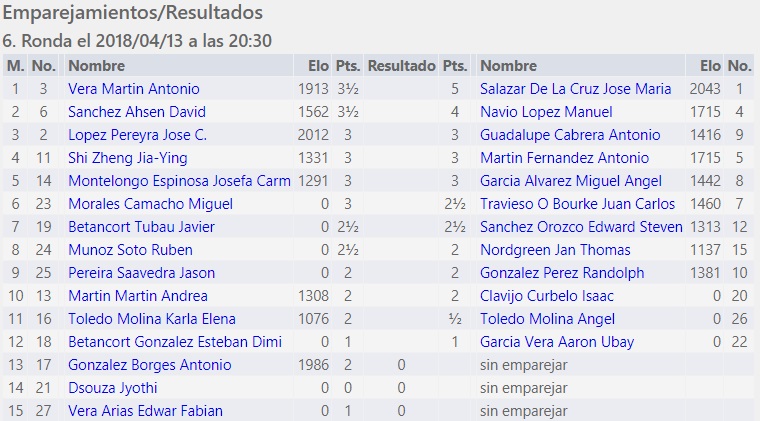Image resolution: width=760 pixels, height=421 pixels.
Task: Open Betancort Tubau Javier profile
Action: (x=141, y=227)
